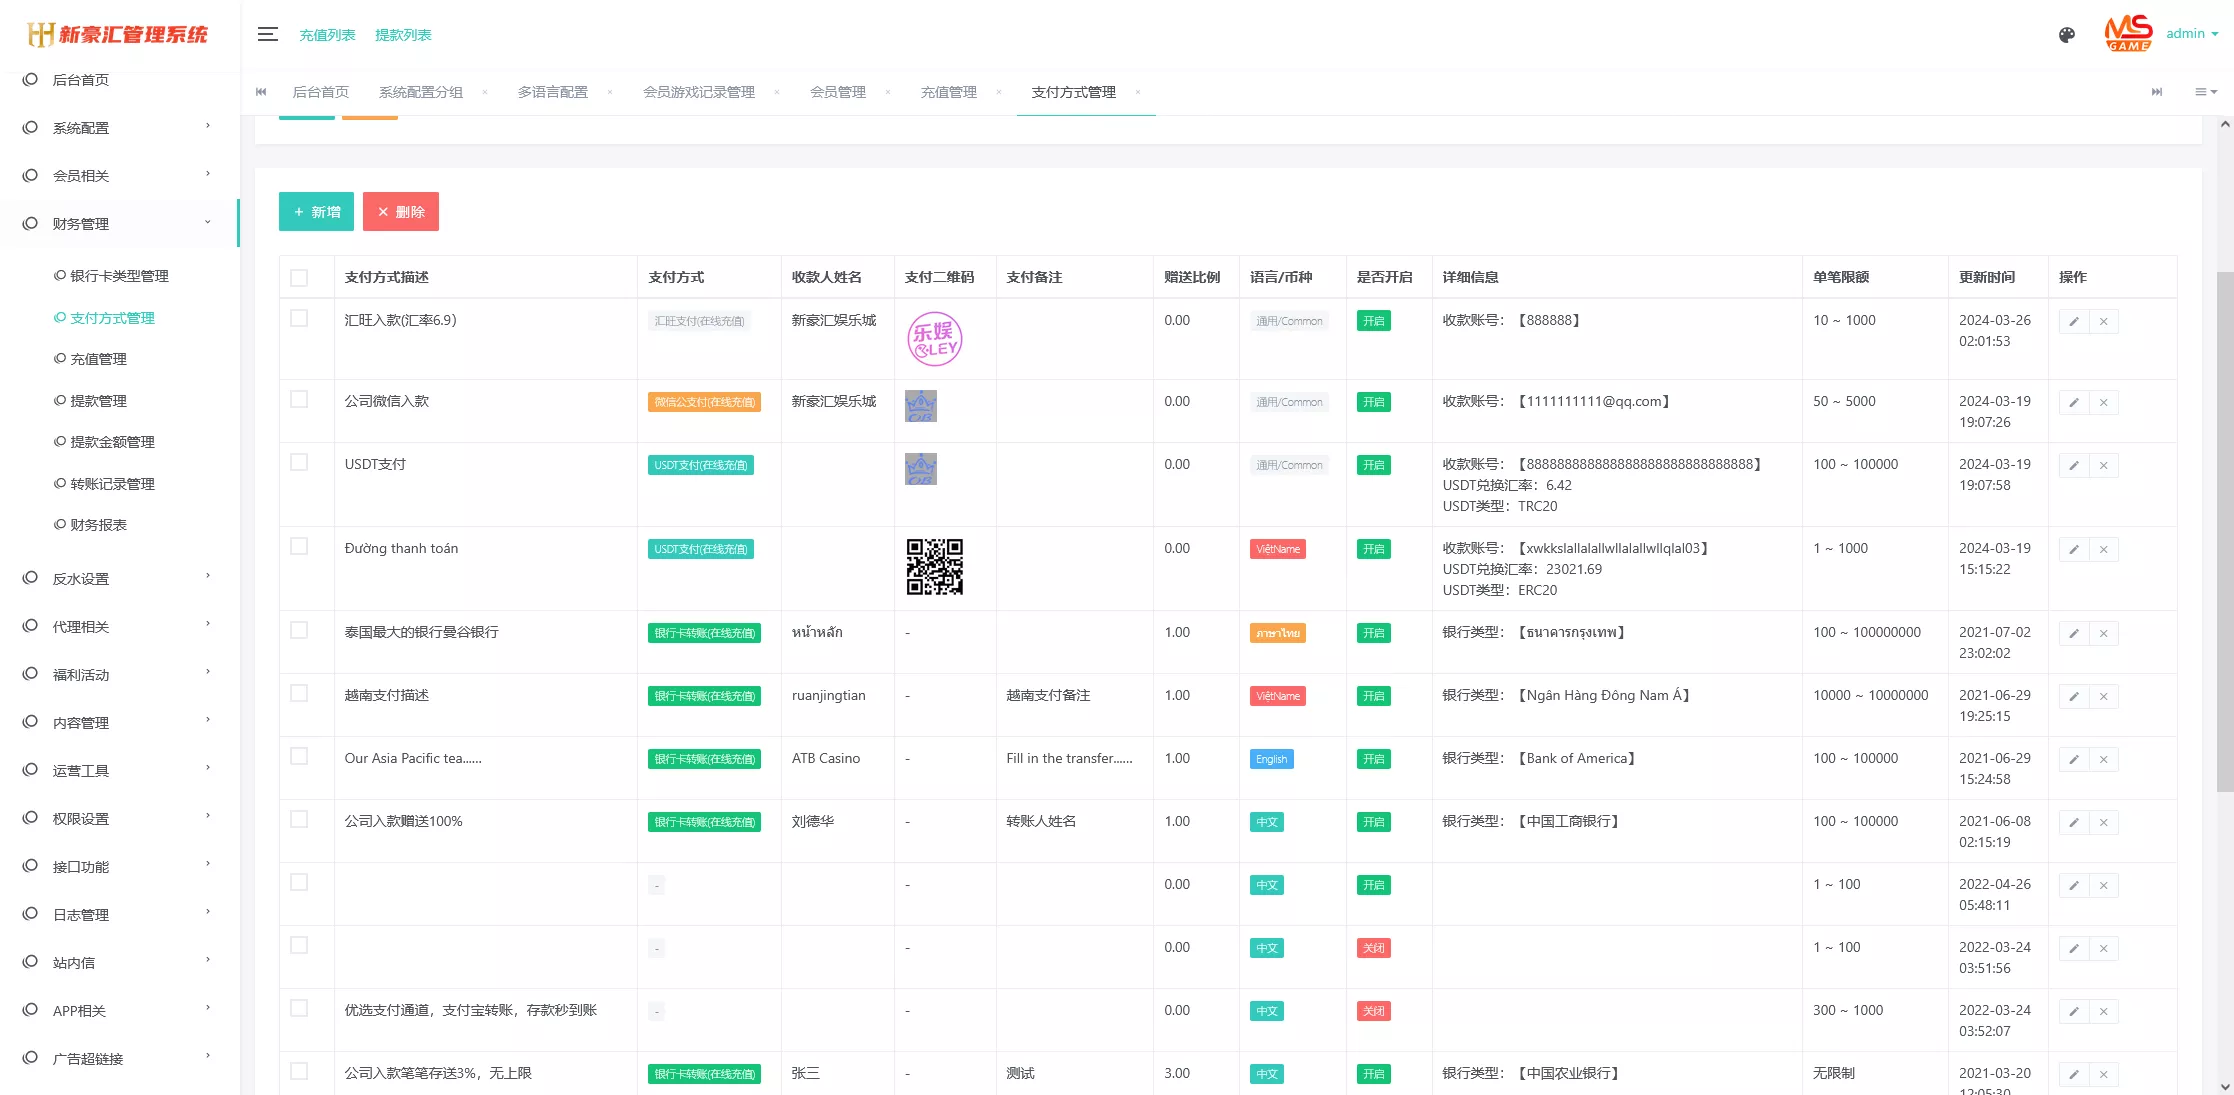This screenshot has width=2234, height=1095.
Task: Toggle the 关闭 status on 优选支付通道 row
Action: [1373, 1011]
